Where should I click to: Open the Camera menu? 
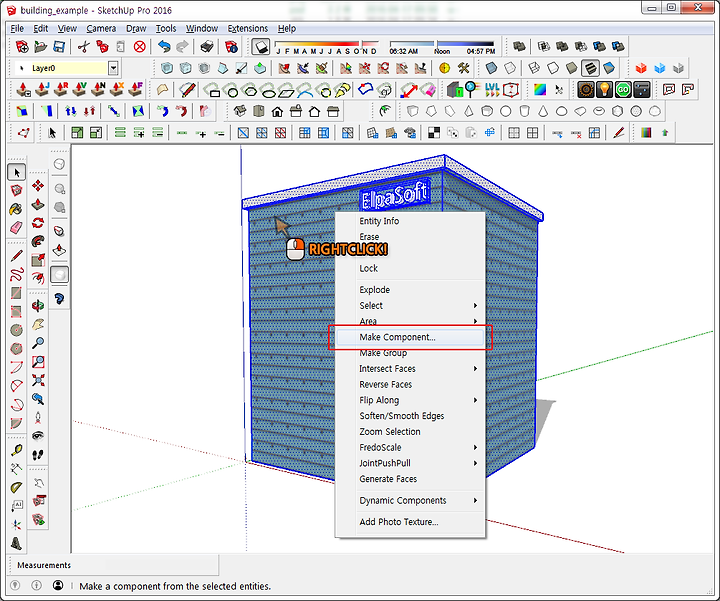(x=101, y=28)
